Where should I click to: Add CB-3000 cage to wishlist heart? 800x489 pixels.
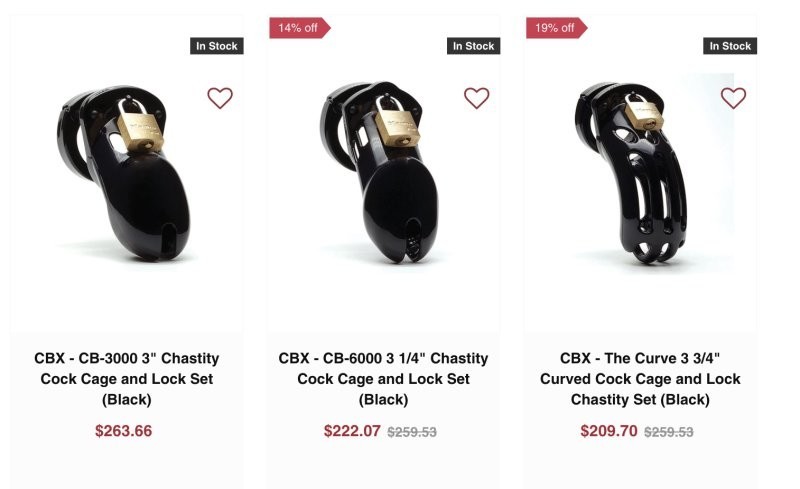[x=220, y=98]
